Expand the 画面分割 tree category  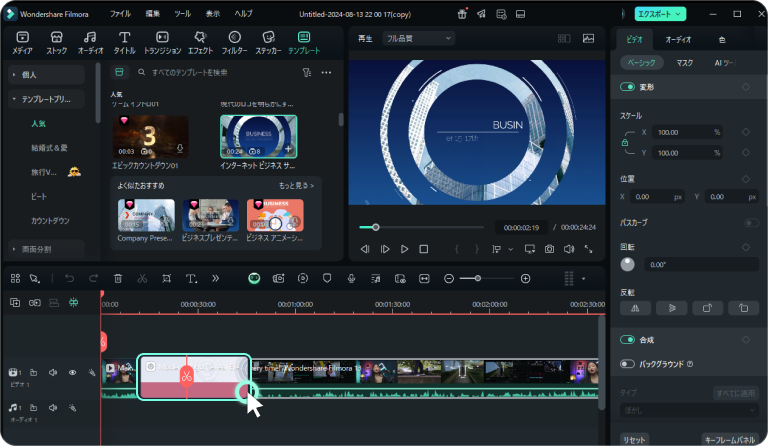pos(47,249)
